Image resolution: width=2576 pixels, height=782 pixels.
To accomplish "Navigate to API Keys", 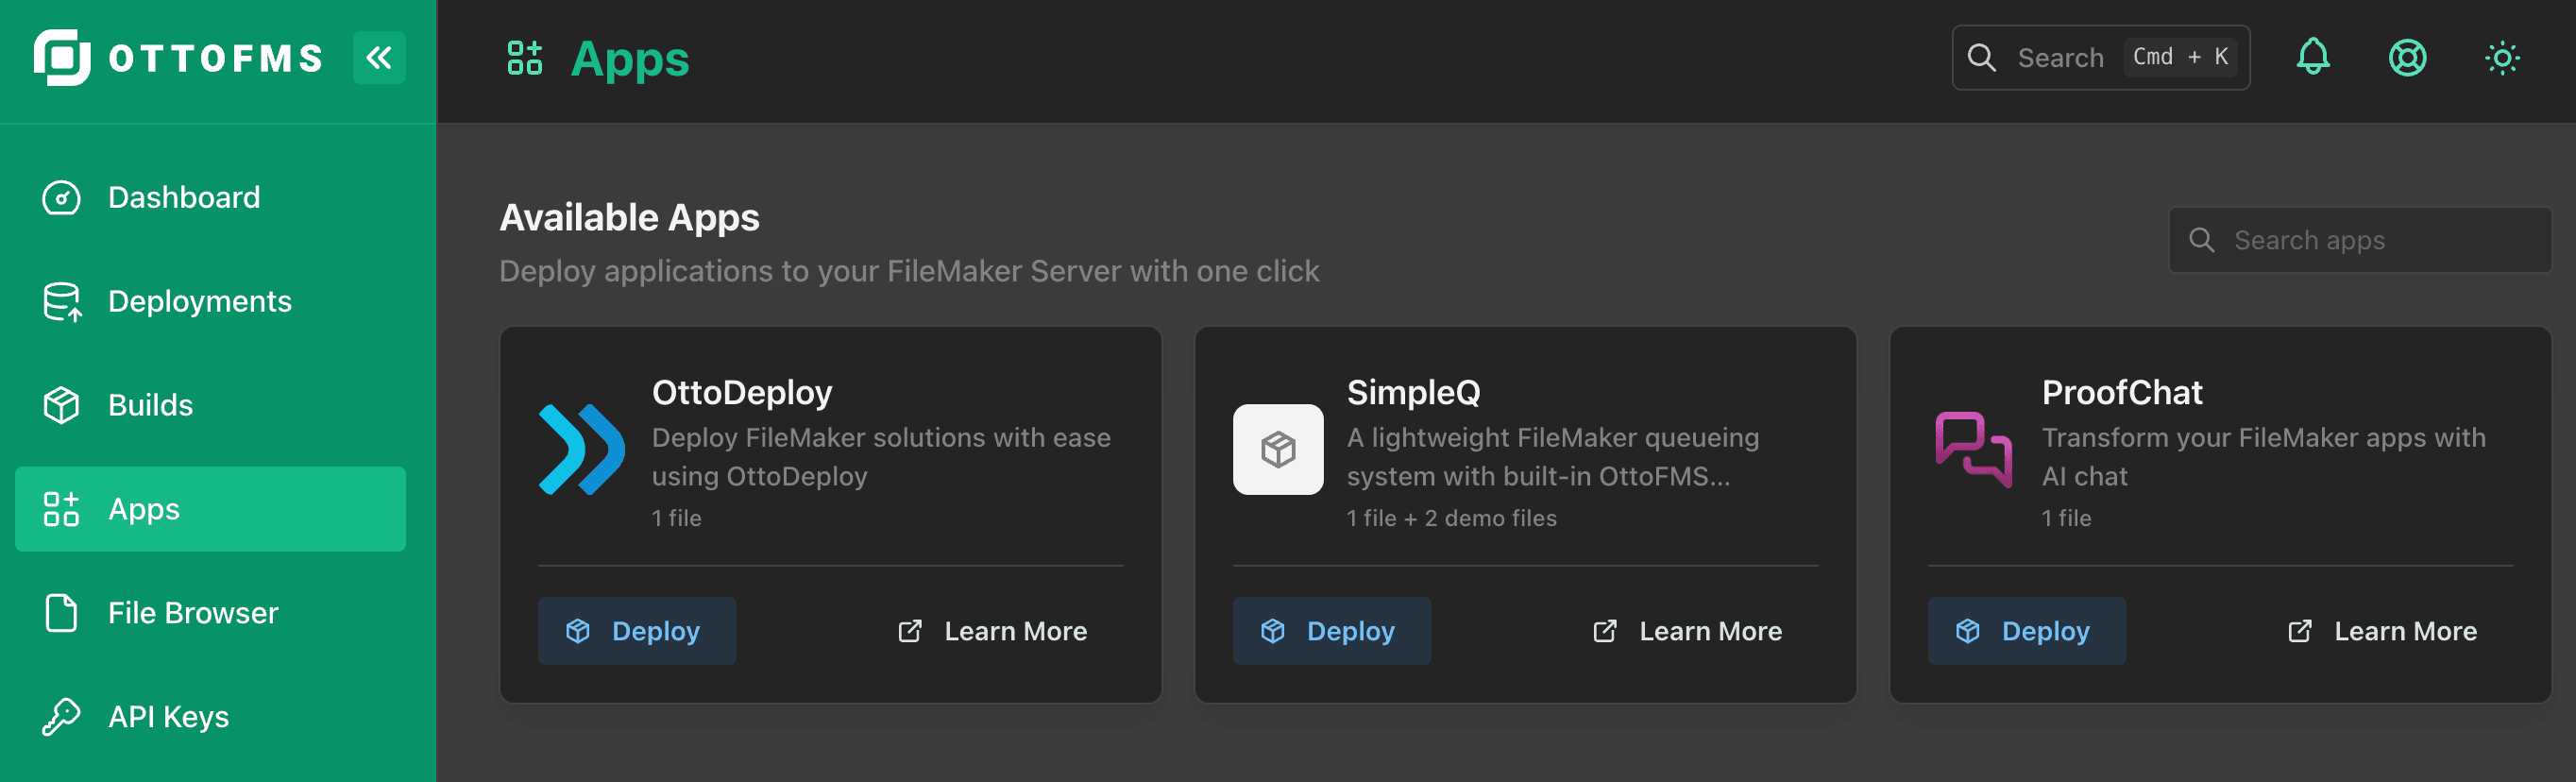I will [x=210, y=717].
